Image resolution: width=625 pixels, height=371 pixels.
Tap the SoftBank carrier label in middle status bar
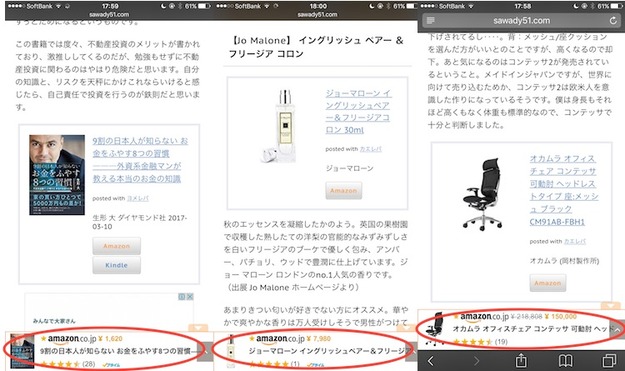(247, 6)
